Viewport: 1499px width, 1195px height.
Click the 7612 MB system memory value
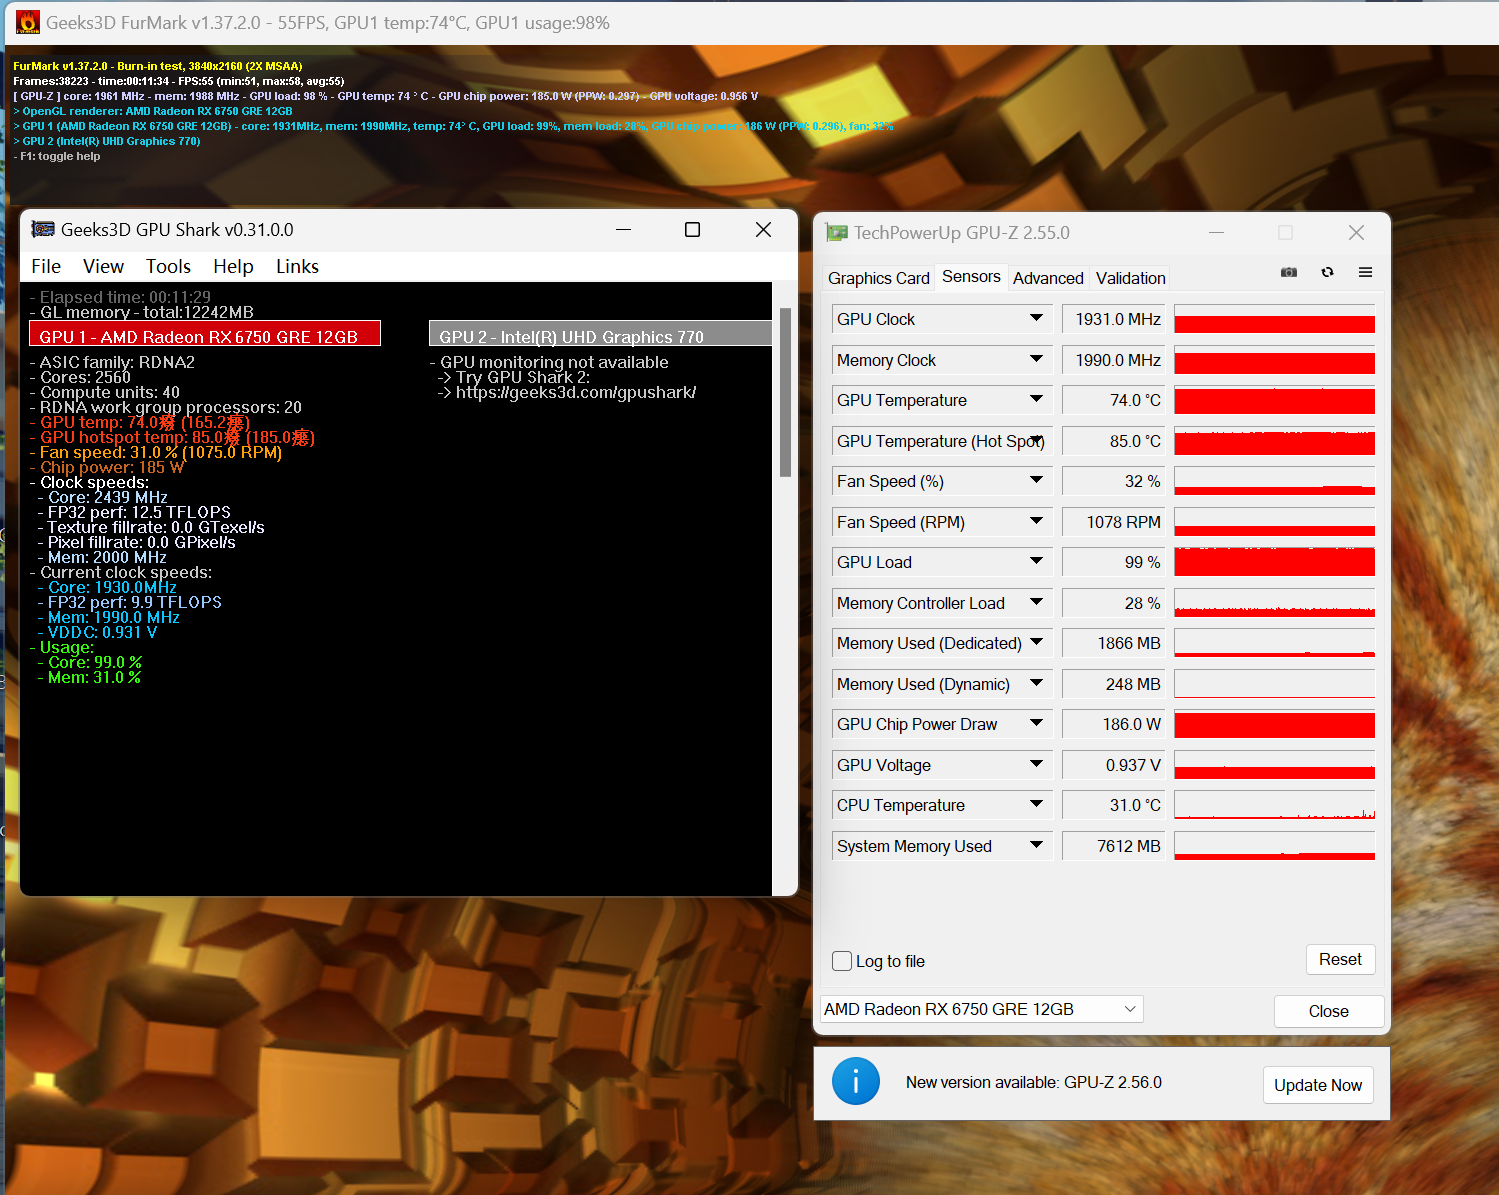[1113, 846]
